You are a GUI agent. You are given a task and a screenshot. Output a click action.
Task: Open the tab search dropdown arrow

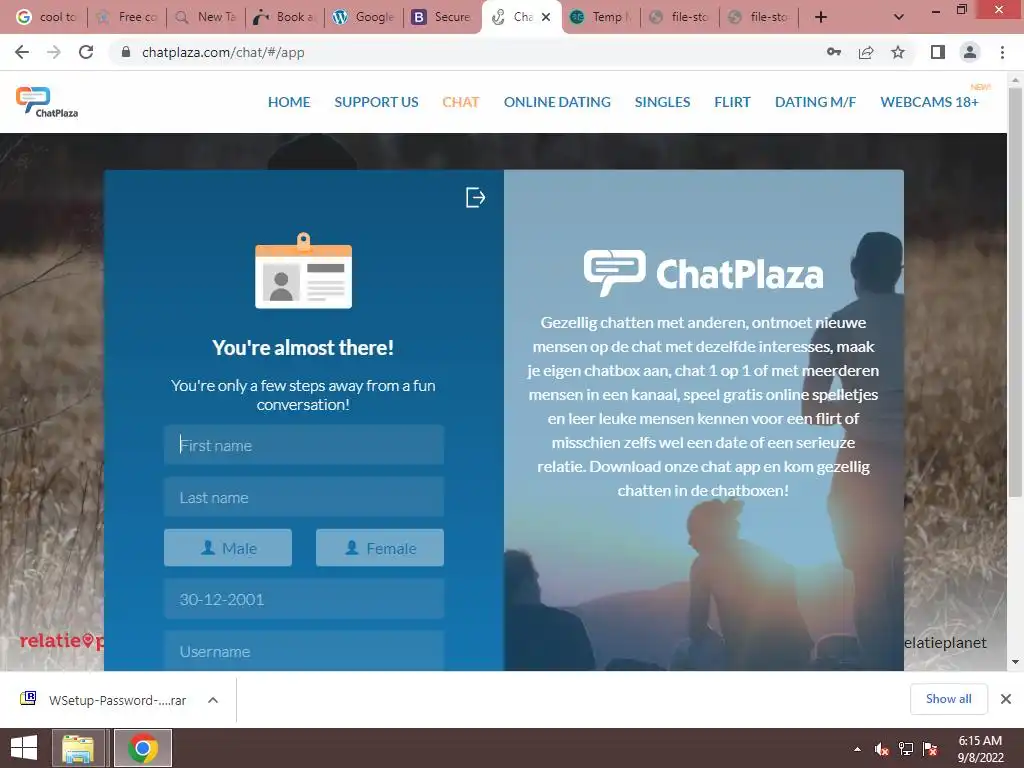(x=899, y=17)
